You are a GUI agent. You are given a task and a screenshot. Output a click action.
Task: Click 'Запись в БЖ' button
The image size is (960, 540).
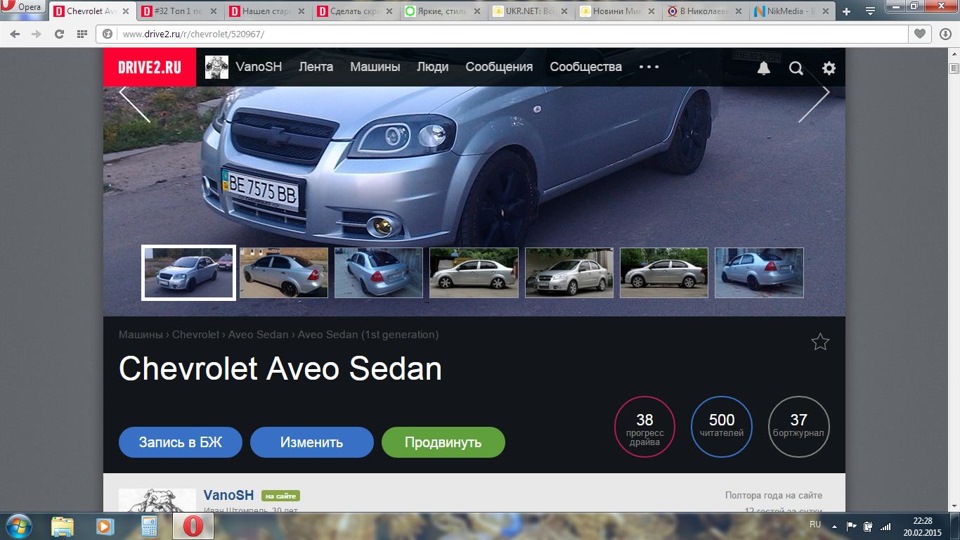point(180,442)
